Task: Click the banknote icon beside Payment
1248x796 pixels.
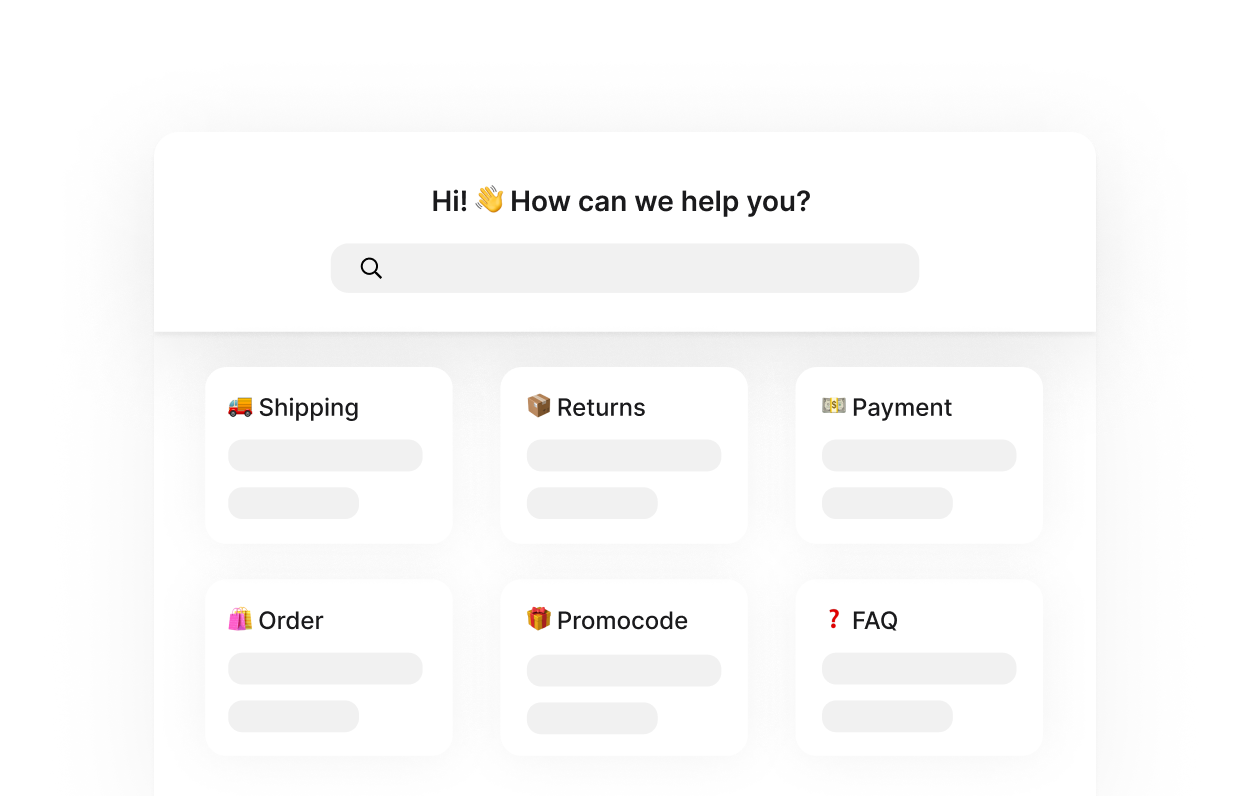Action: click(834, 405)
